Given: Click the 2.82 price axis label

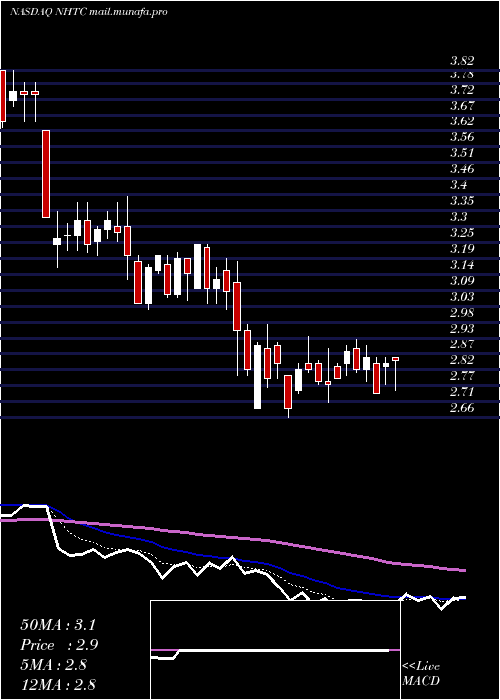Looking at the screenshot, I should coord(462,360).
